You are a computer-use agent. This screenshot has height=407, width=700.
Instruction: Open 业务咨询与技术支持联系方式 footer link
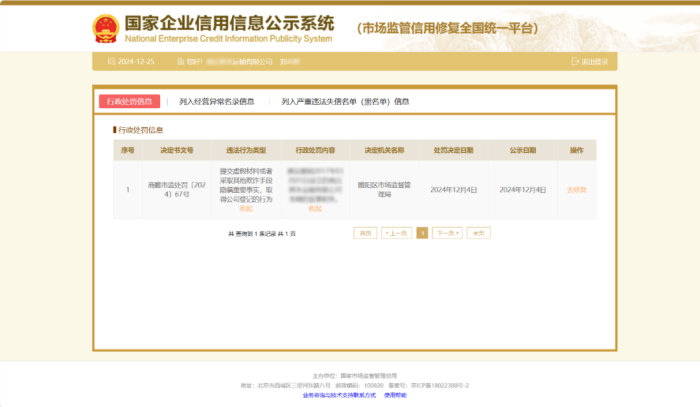pyautogui.click(x=339, y=395)
